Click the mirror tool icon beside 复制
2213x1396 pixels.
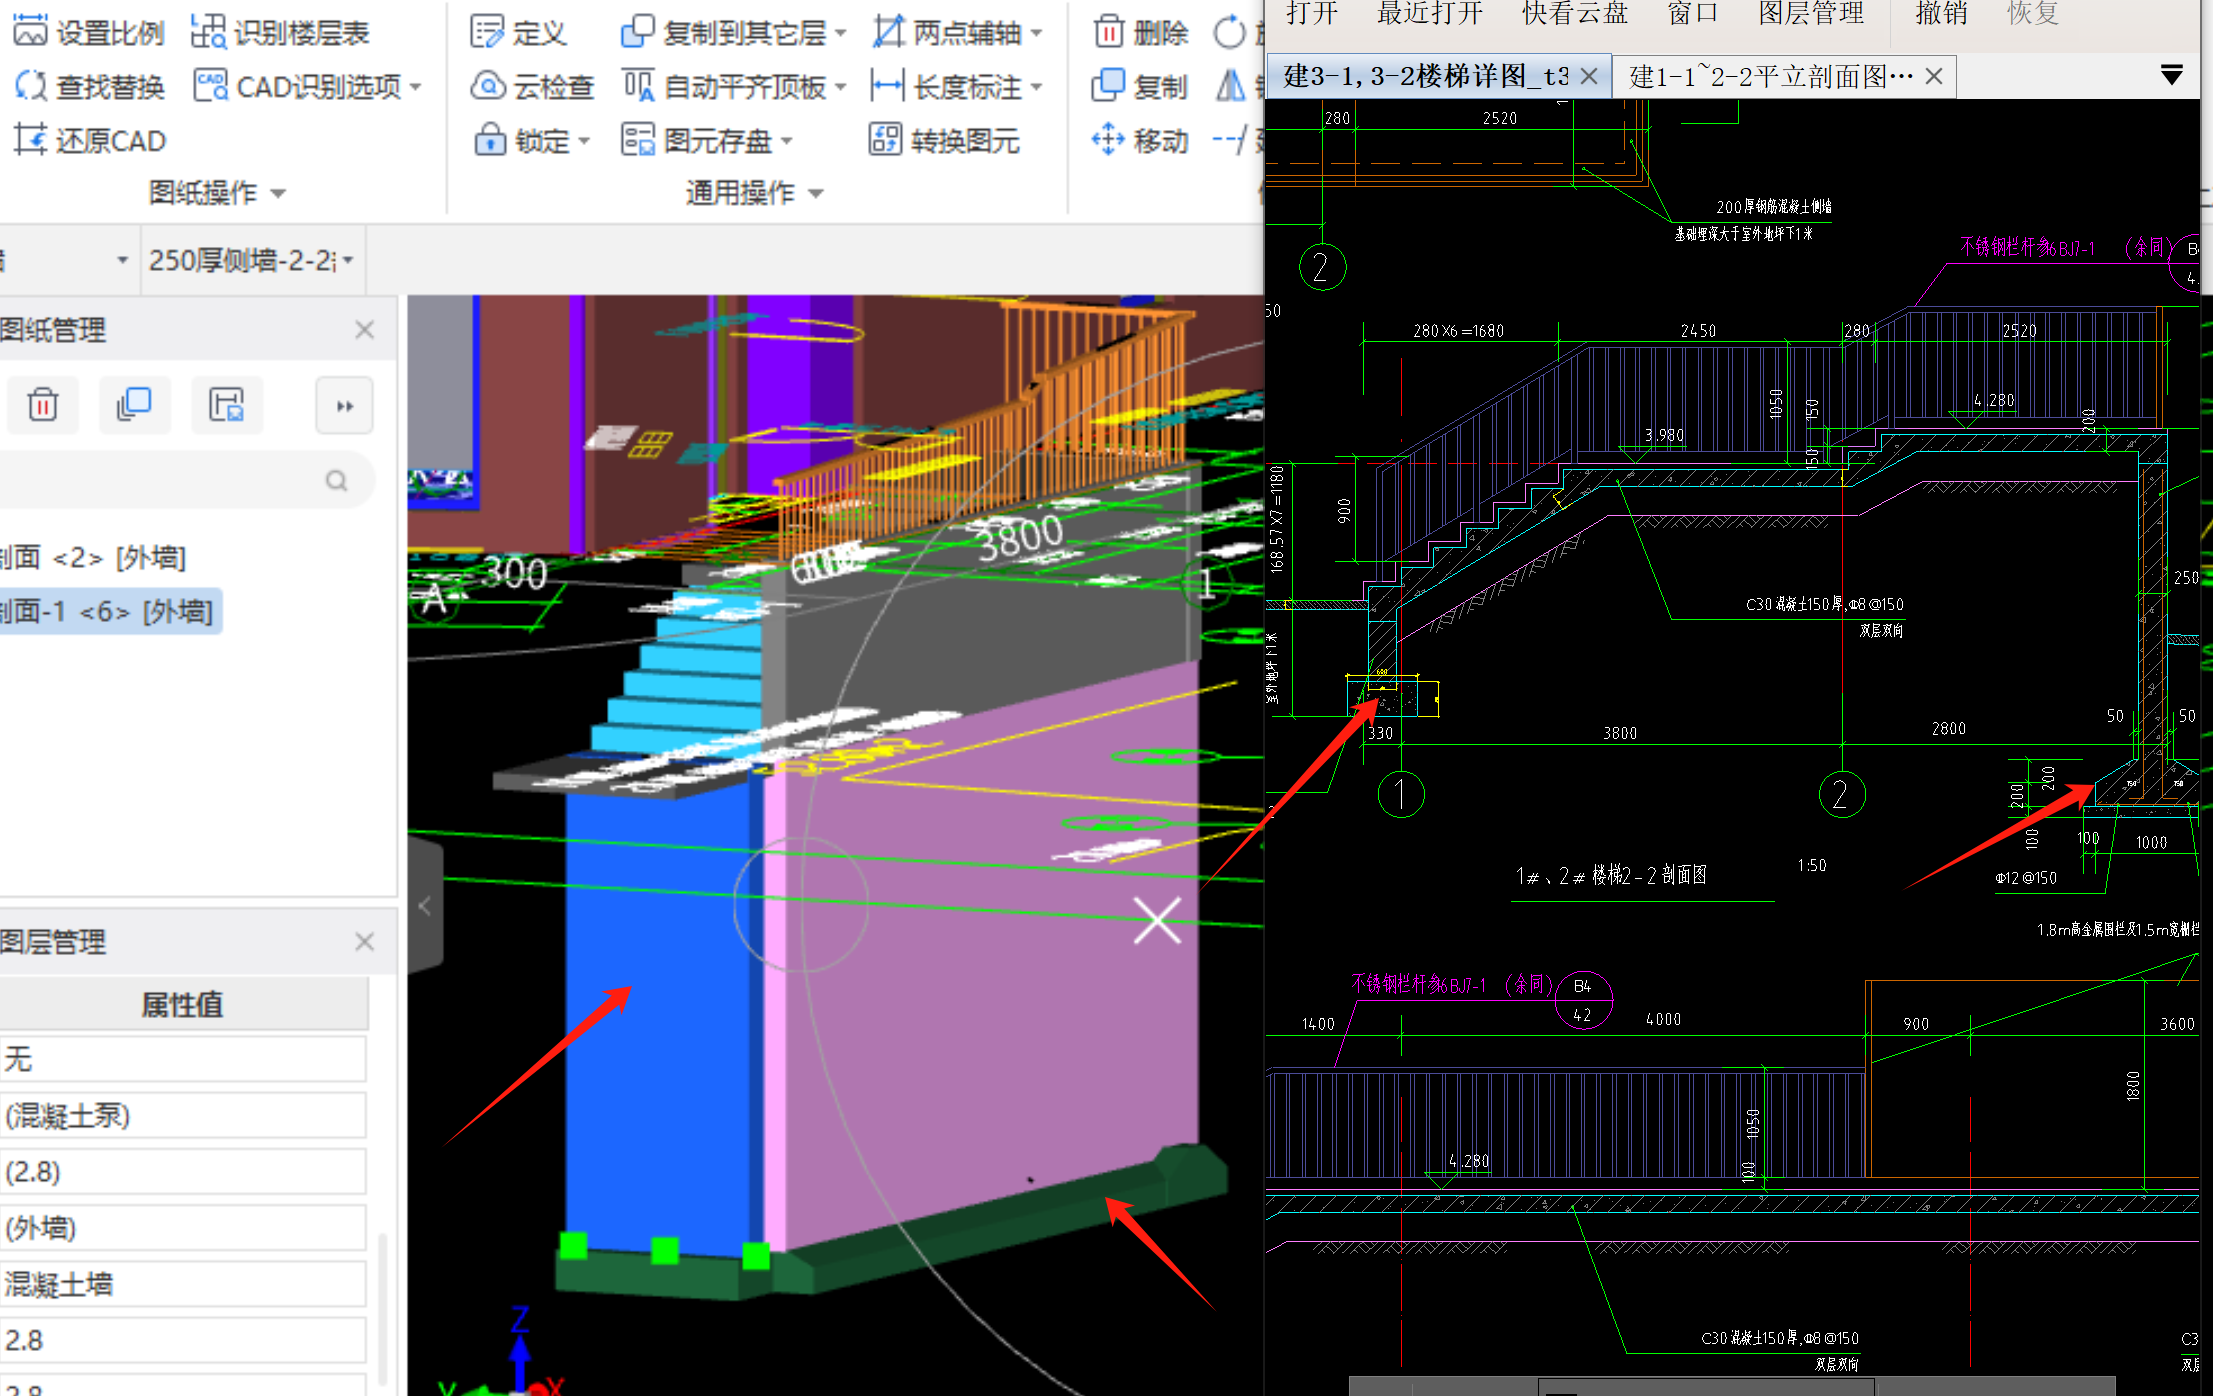[x=1231, y=87]
